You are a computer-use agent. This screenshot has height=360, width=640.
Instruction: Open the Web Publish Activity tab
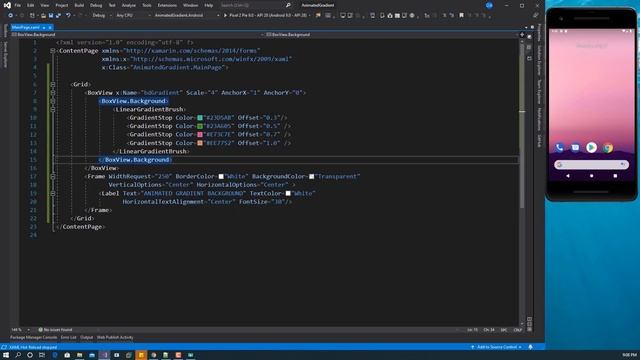click(115, 338)
